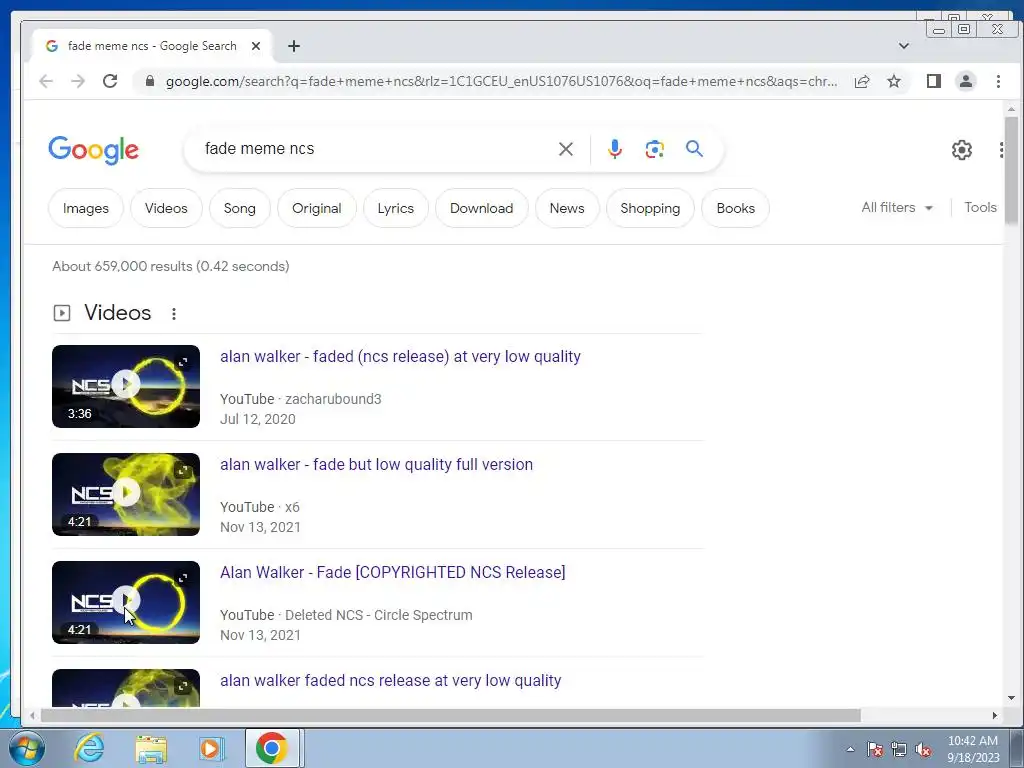
Task: Open the Chrome side panel
Action: point(934,81)
